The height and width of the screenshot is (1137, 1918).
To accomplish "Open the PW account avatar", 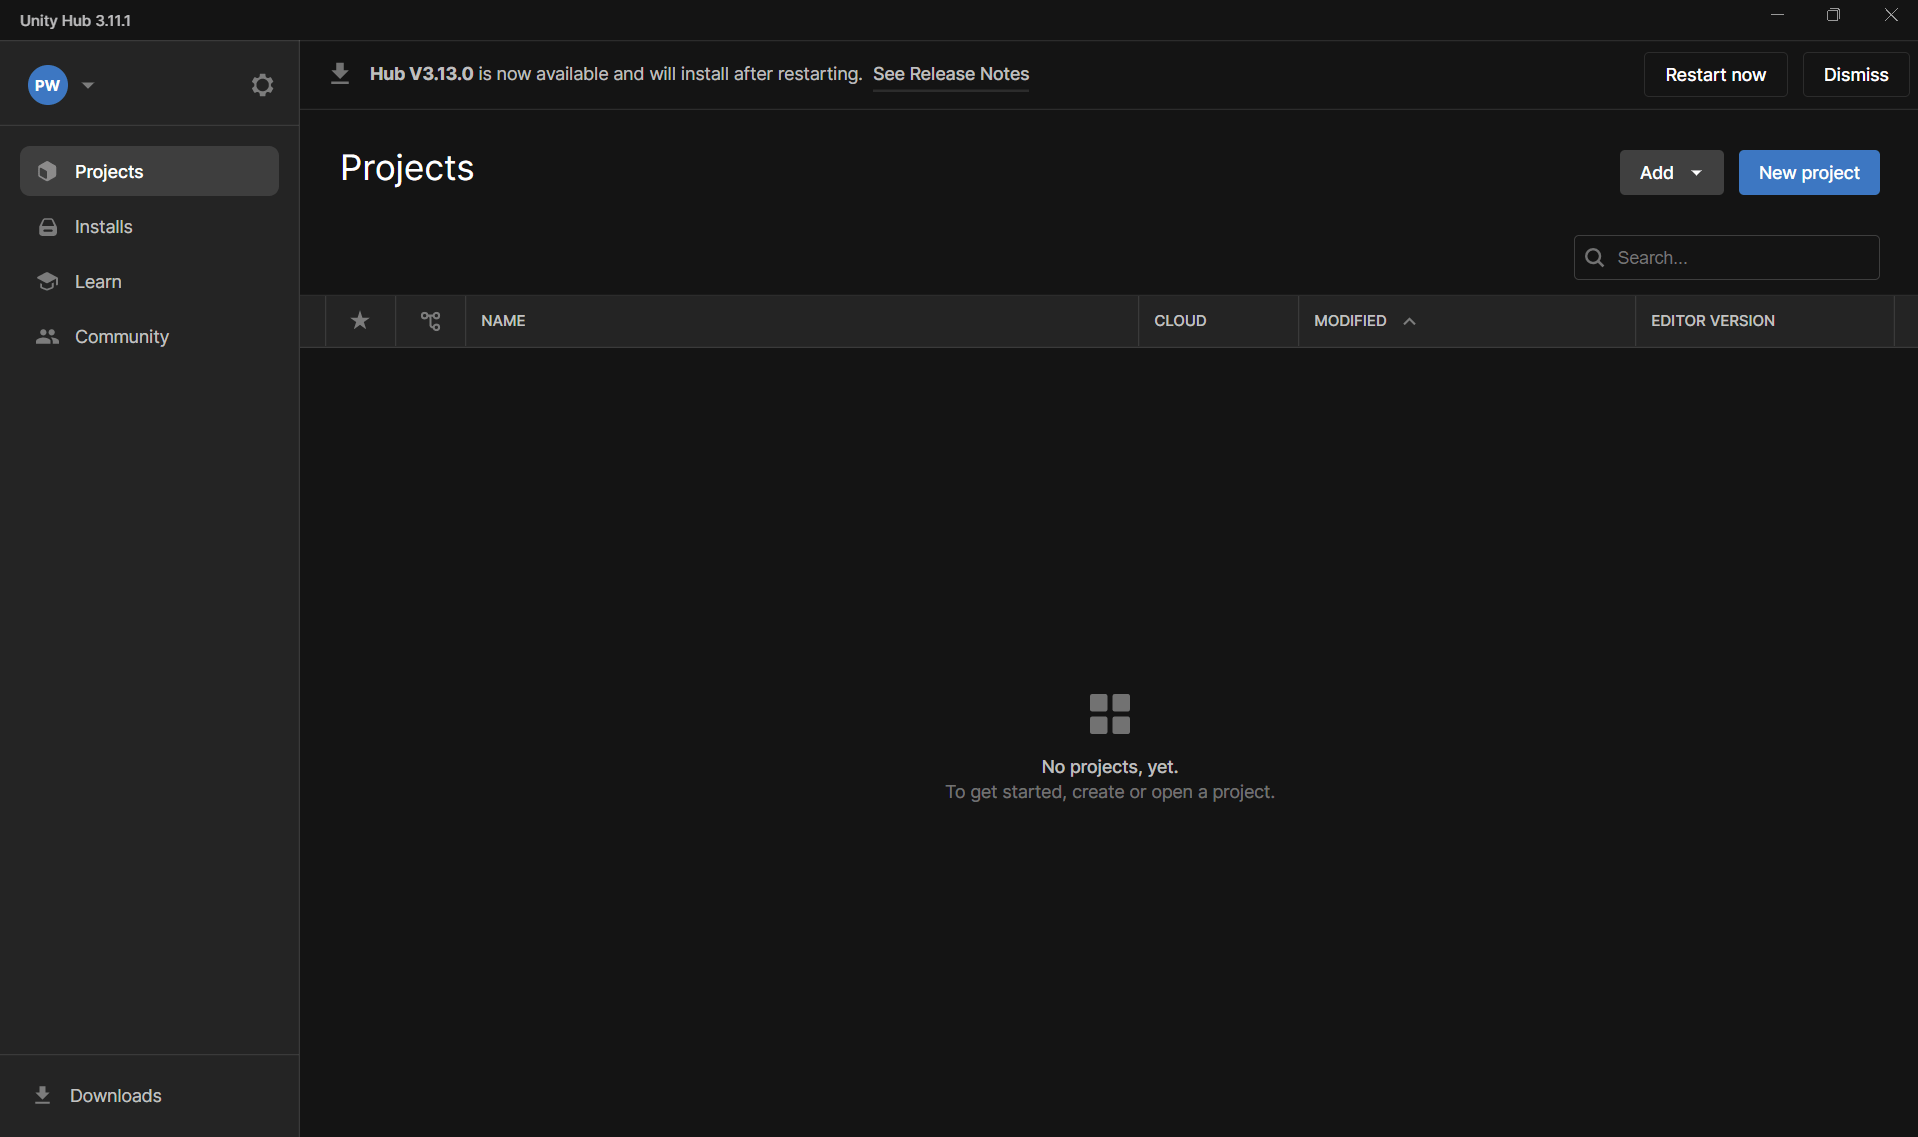I will tap(47, 85).
